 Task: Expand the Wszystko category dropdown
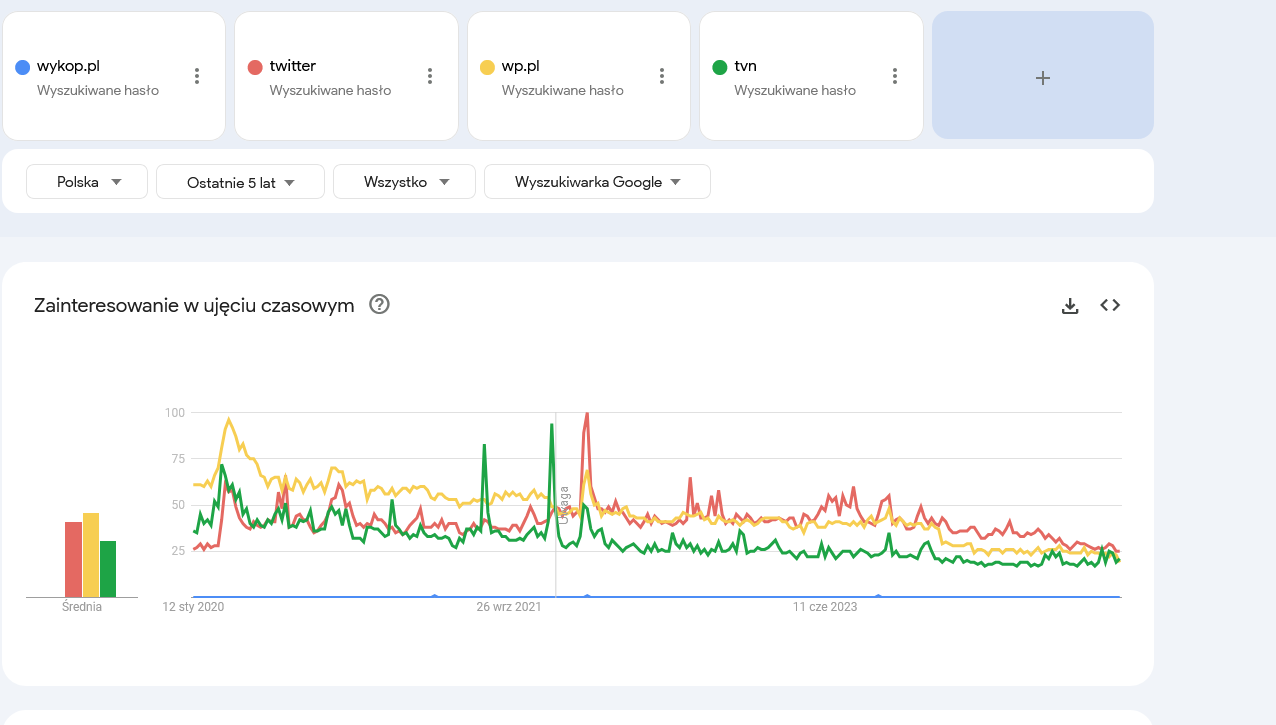(x=405, y=182)
